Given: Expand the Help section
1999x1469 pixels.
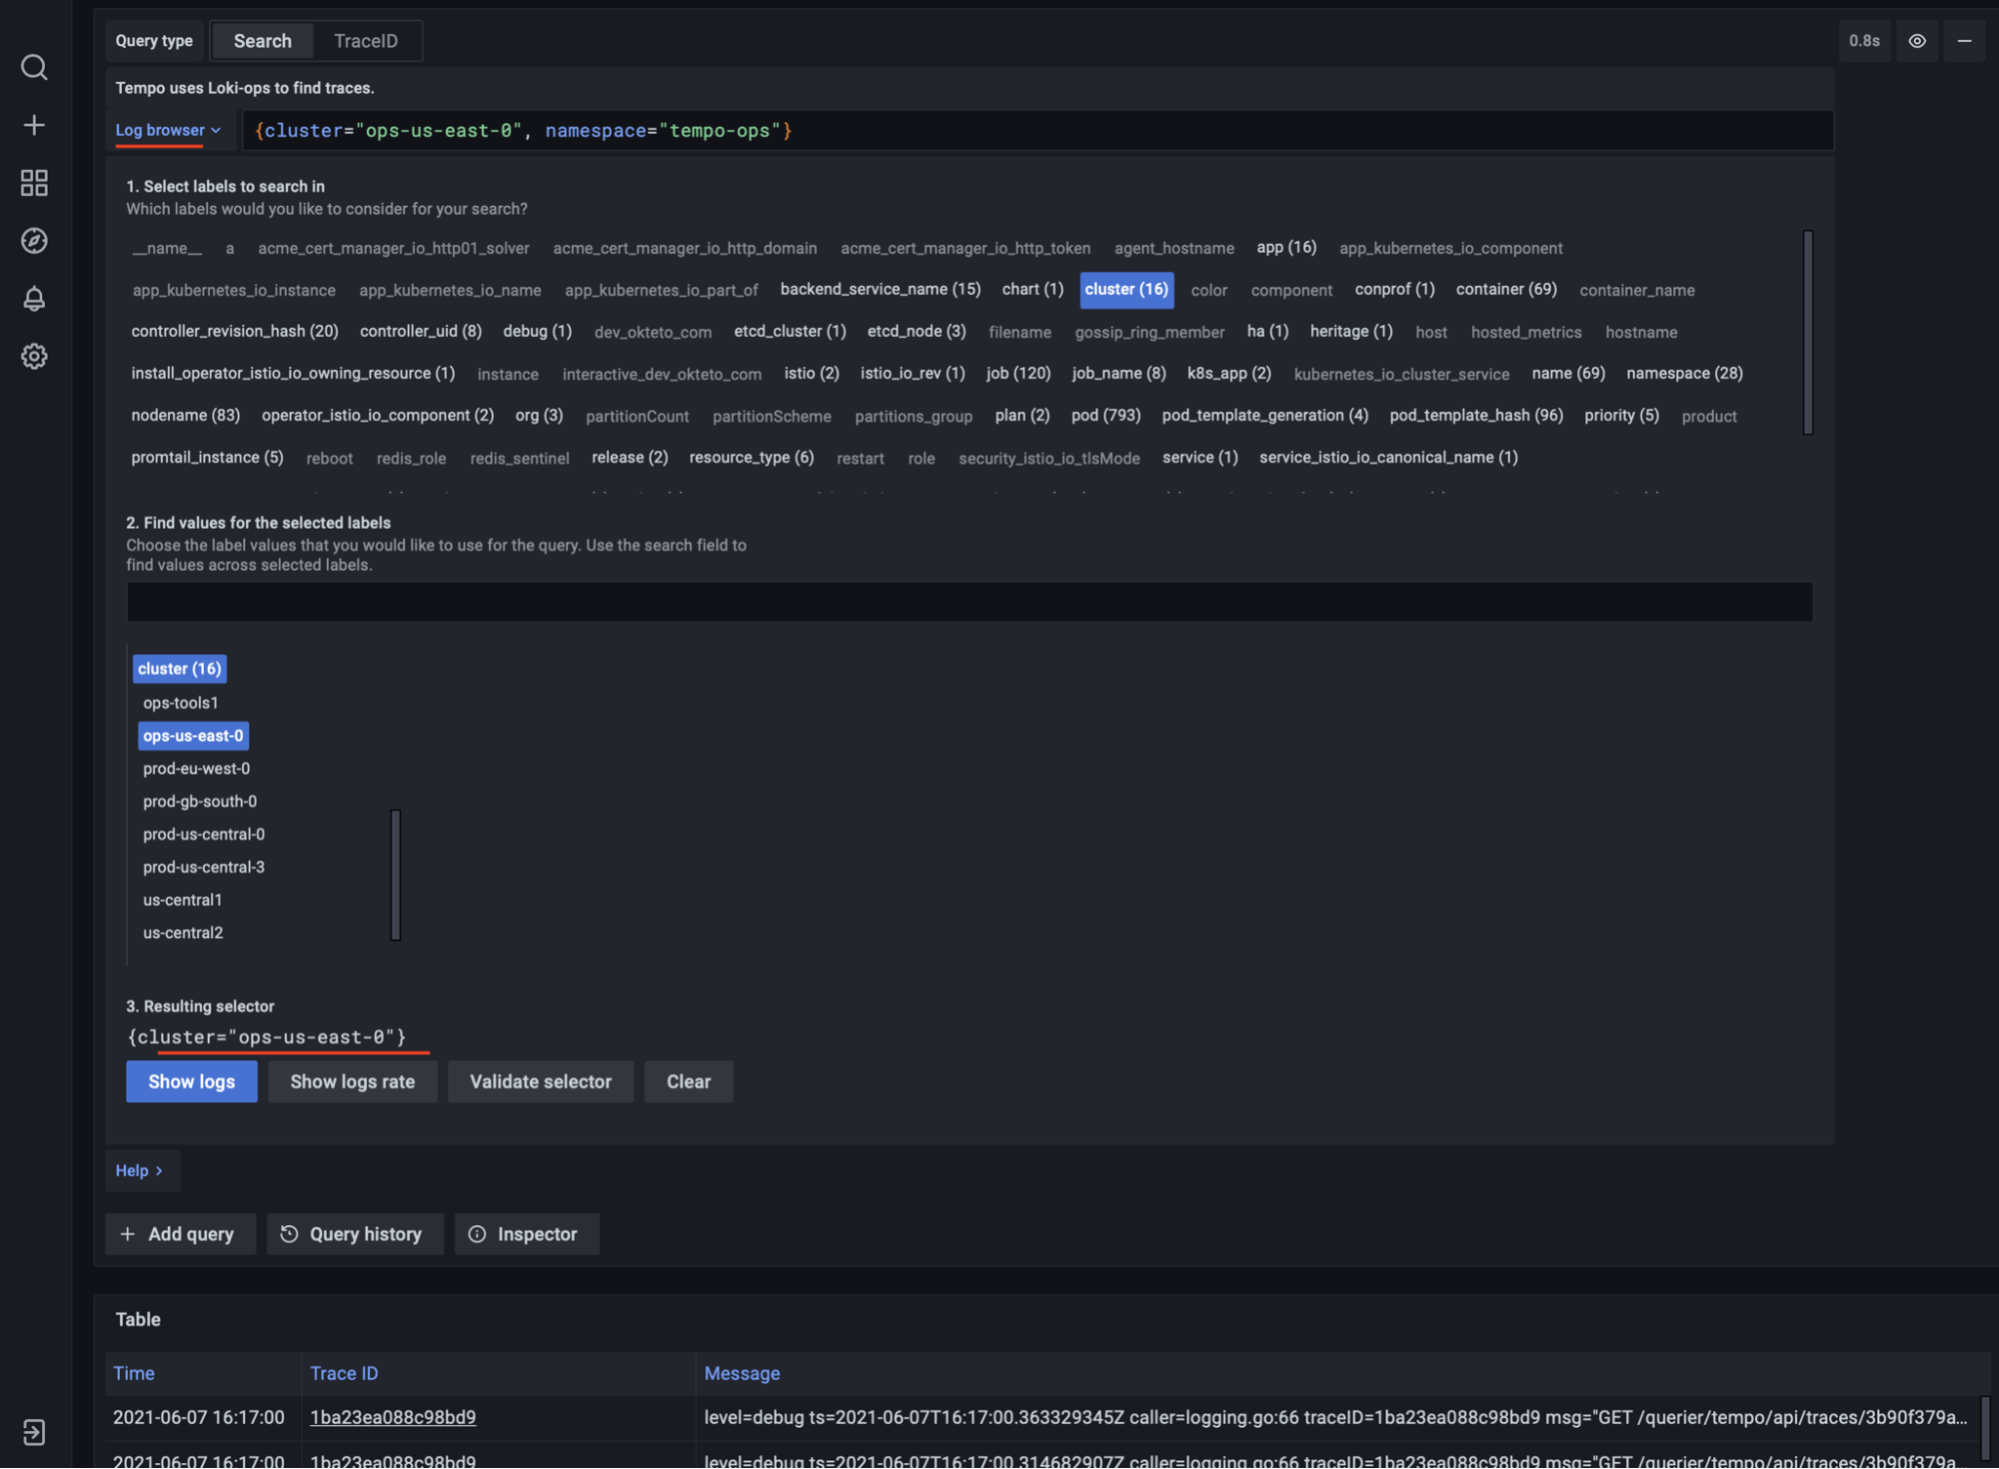Looking at the screenshot, I should click(x=140, y=1170).
